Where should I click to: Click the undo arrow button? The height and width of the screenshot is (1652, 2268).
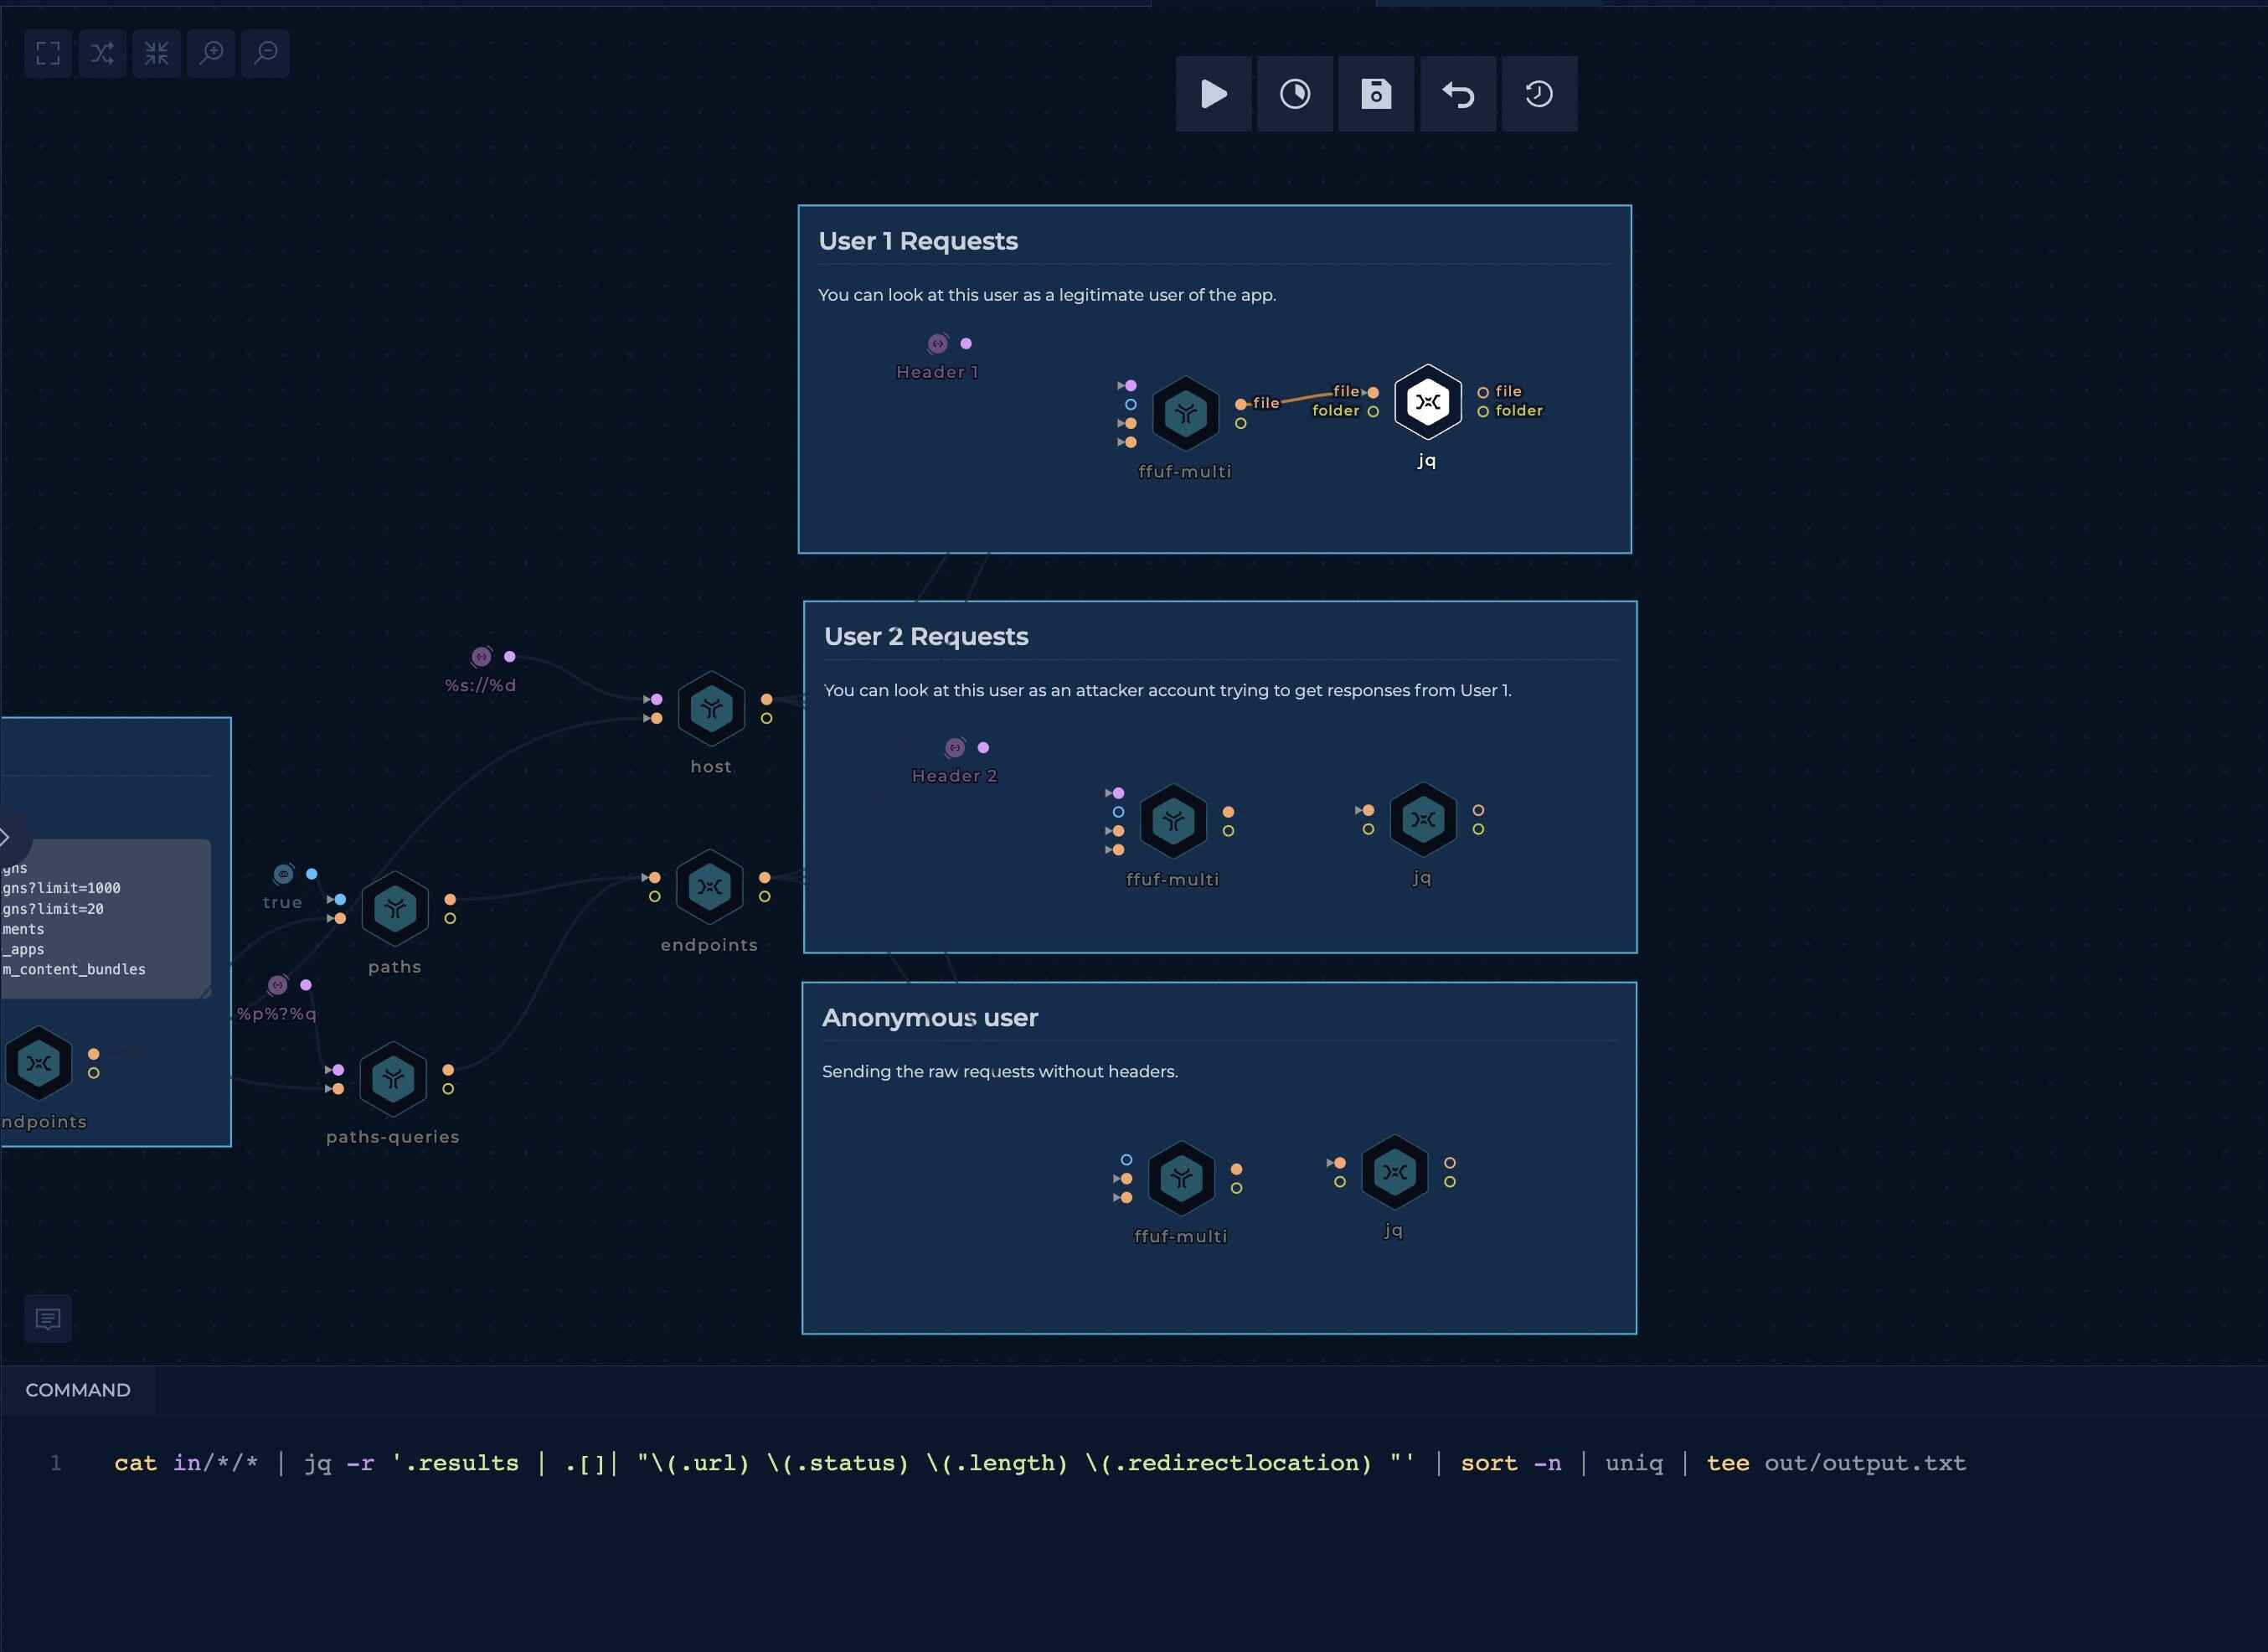click(x=1458, y=94)
